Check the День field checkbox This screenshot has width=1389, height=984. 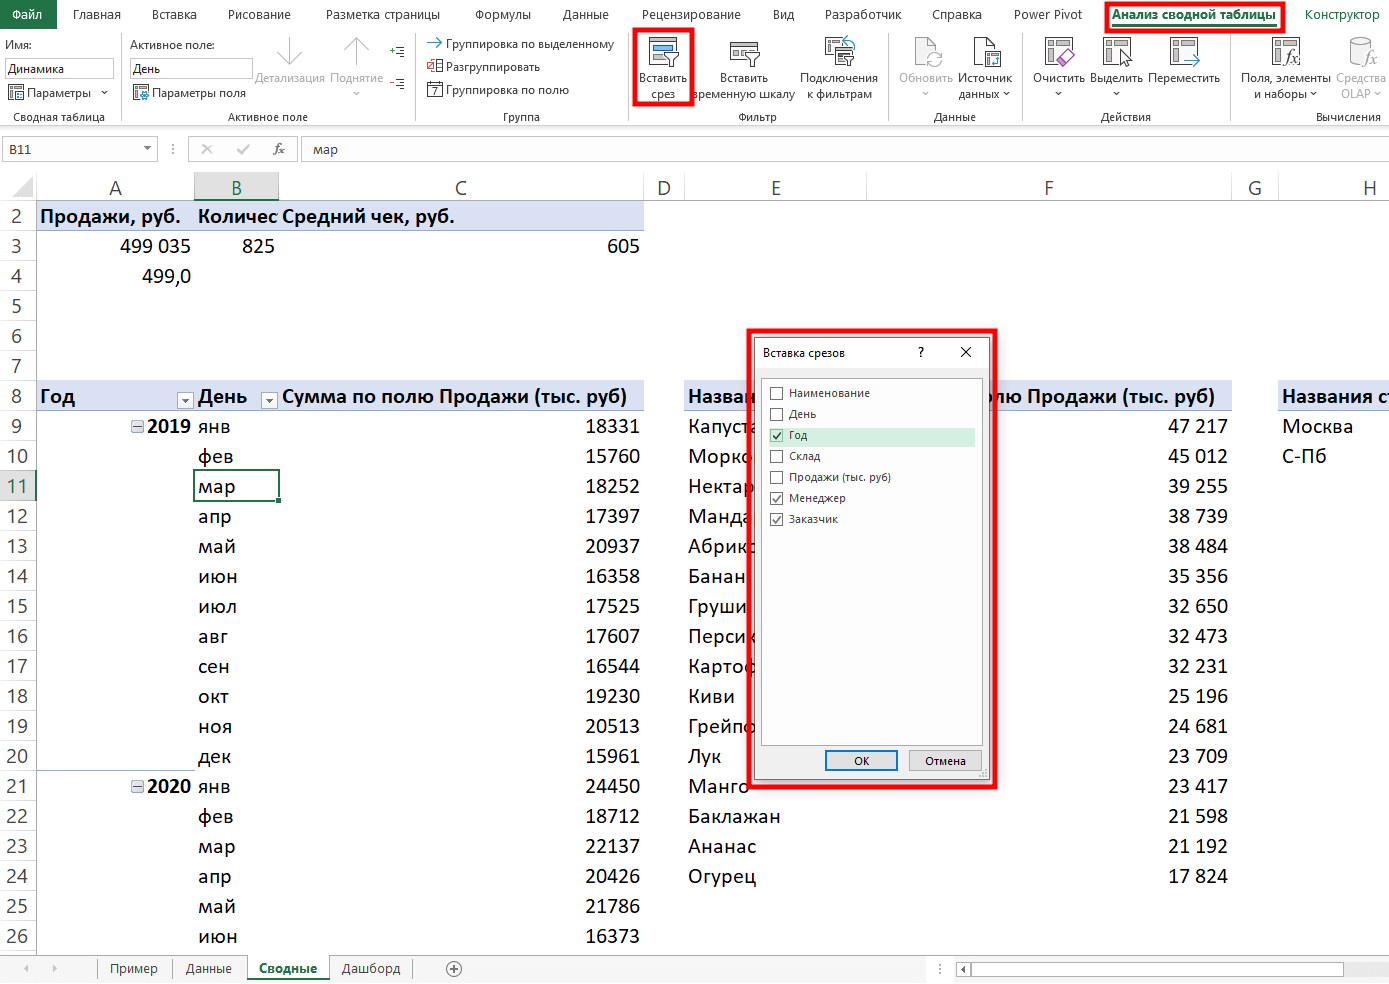pyautogui.click(x=777, y=414)
